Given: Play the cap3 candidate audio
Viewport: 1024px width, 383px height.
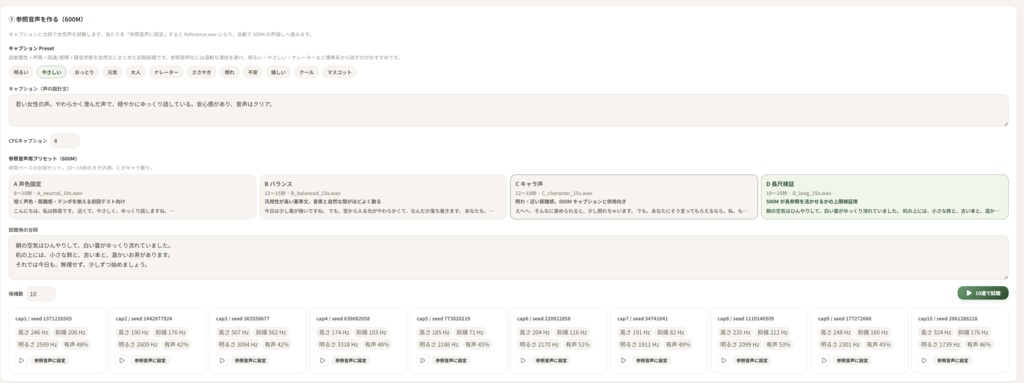Looking at the screenshot, I should pyautogui.click(x=222, y=360).
